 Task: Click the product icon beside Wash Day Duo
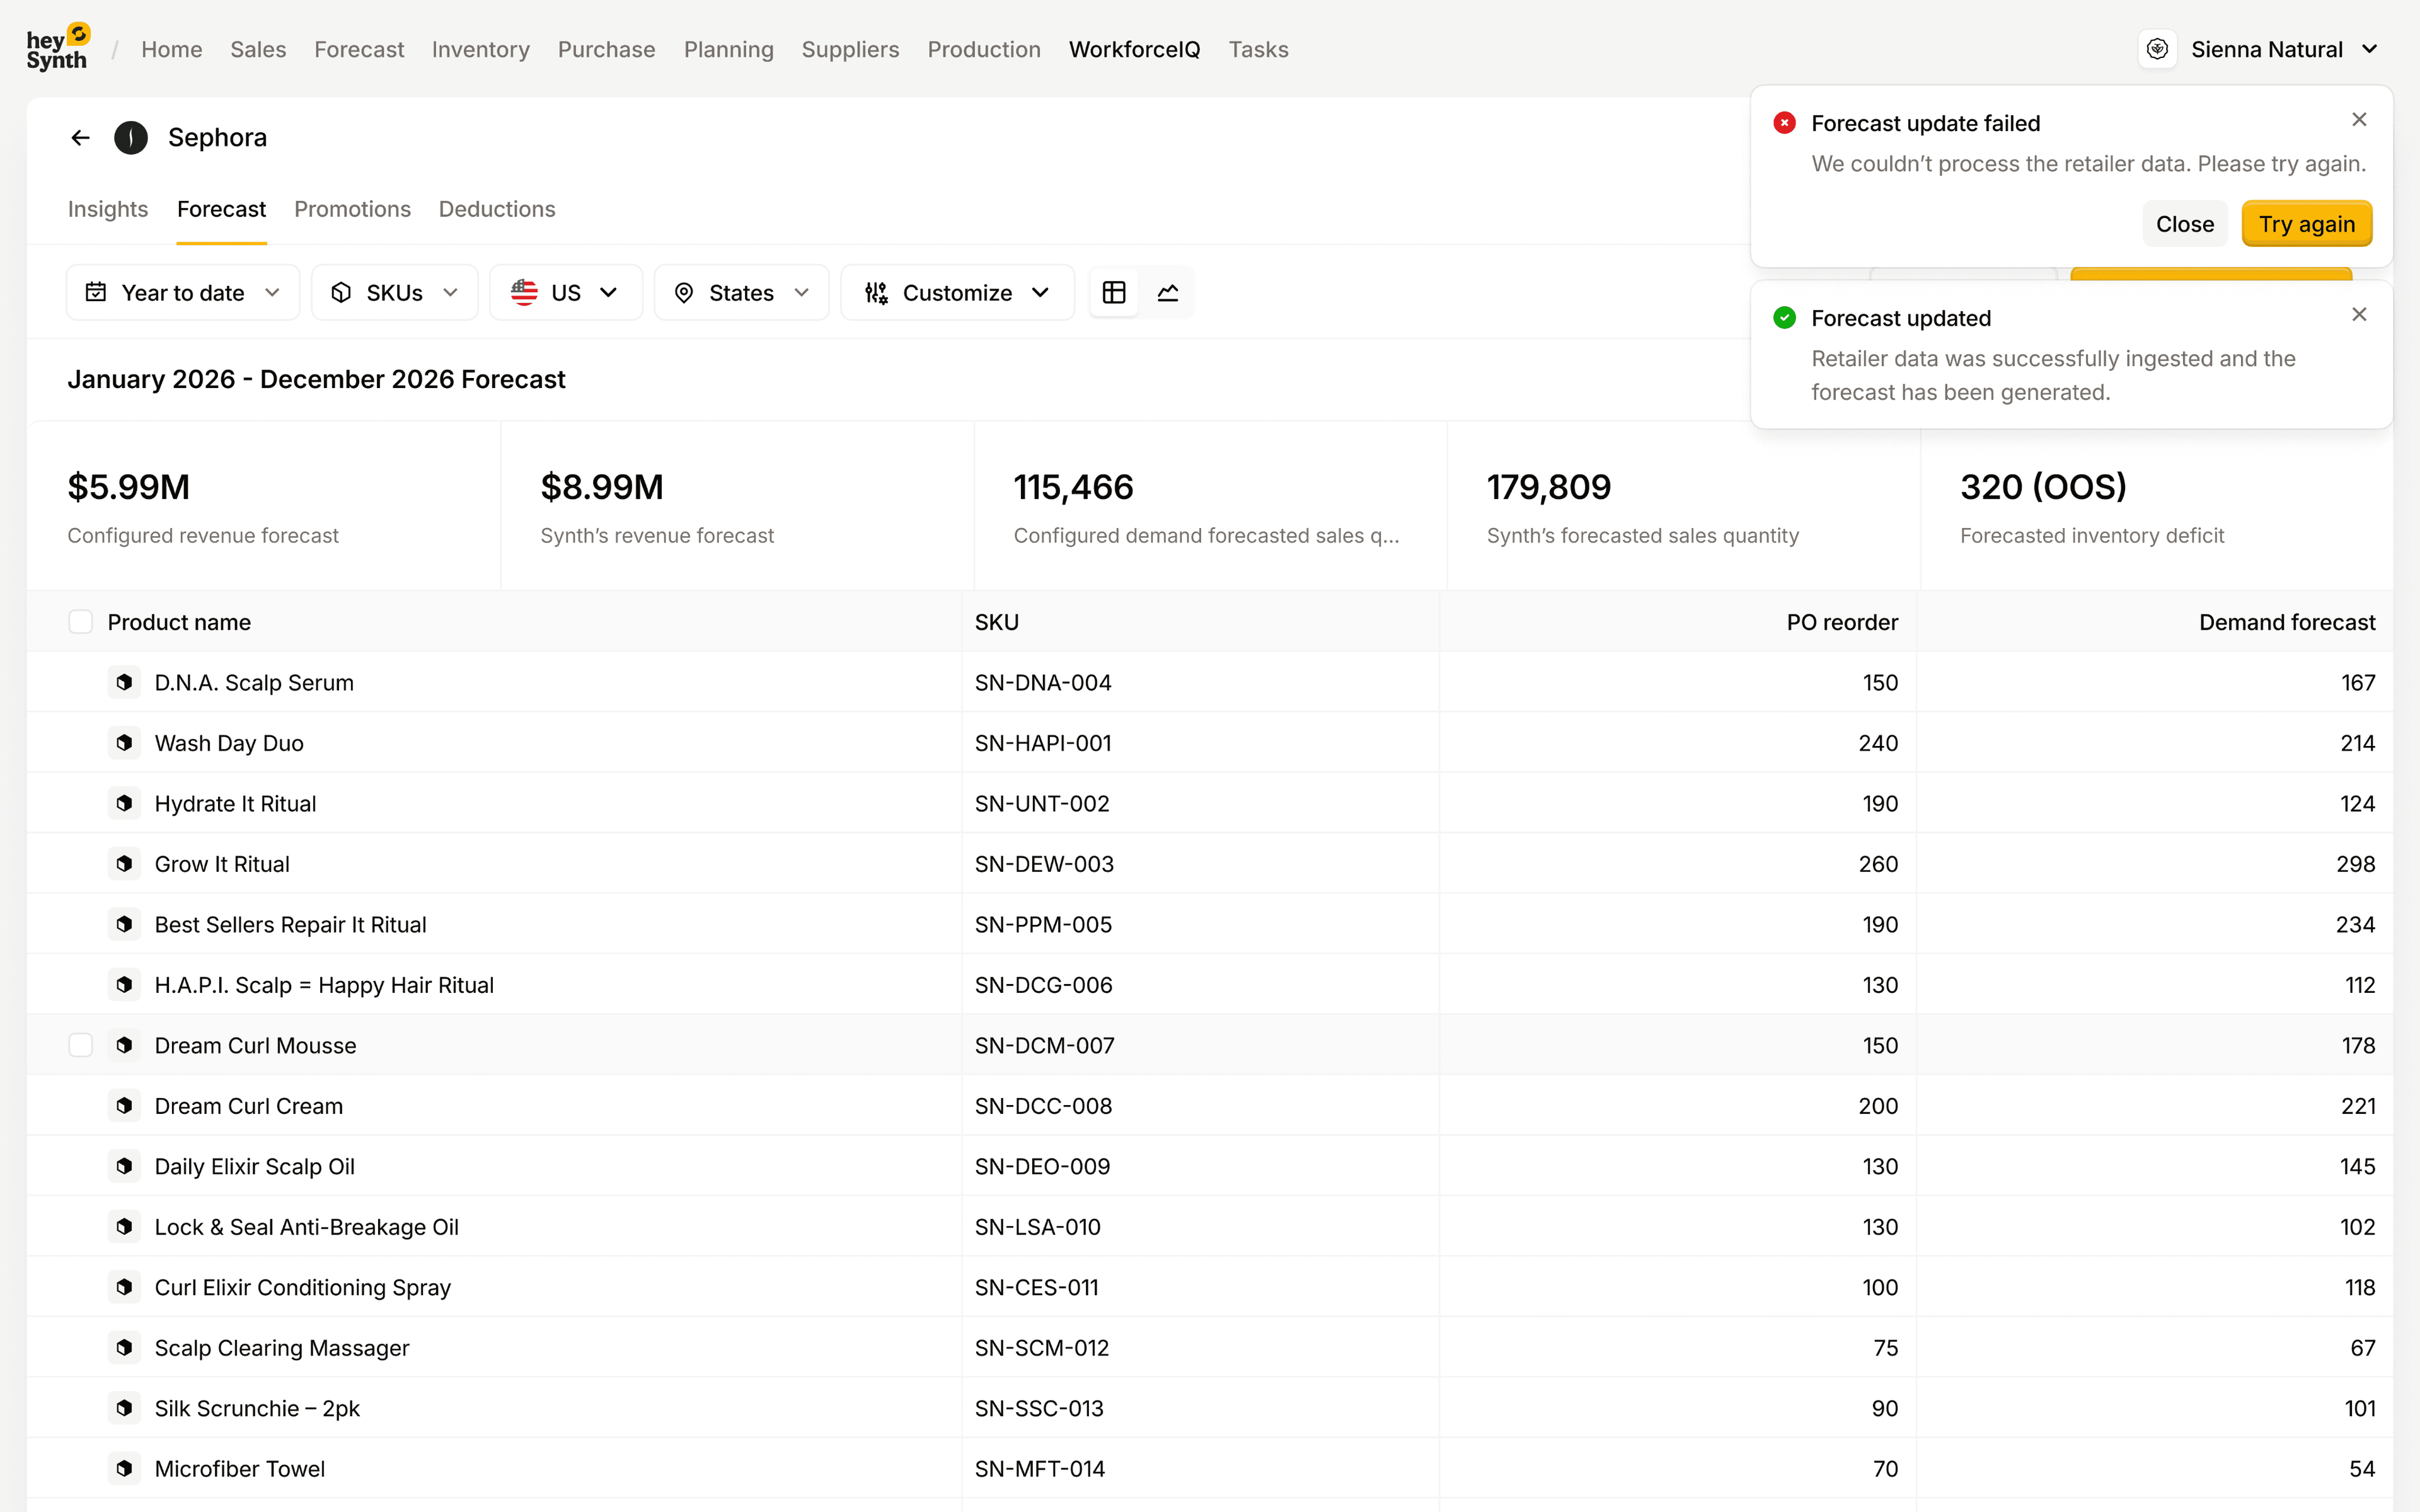(x=124, y=743)
